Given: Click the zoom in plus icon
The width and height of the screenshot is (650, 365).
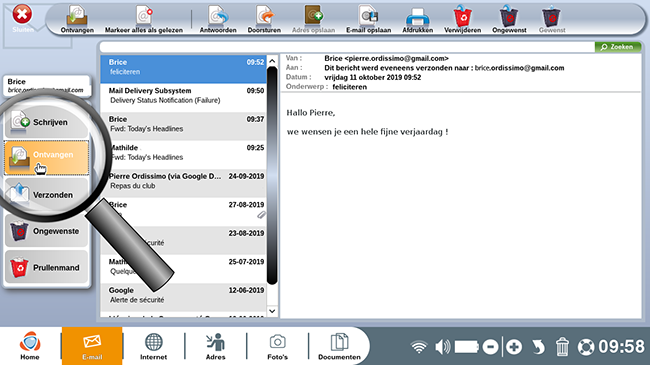Looking at the screenshot, I should coord(514,346).
